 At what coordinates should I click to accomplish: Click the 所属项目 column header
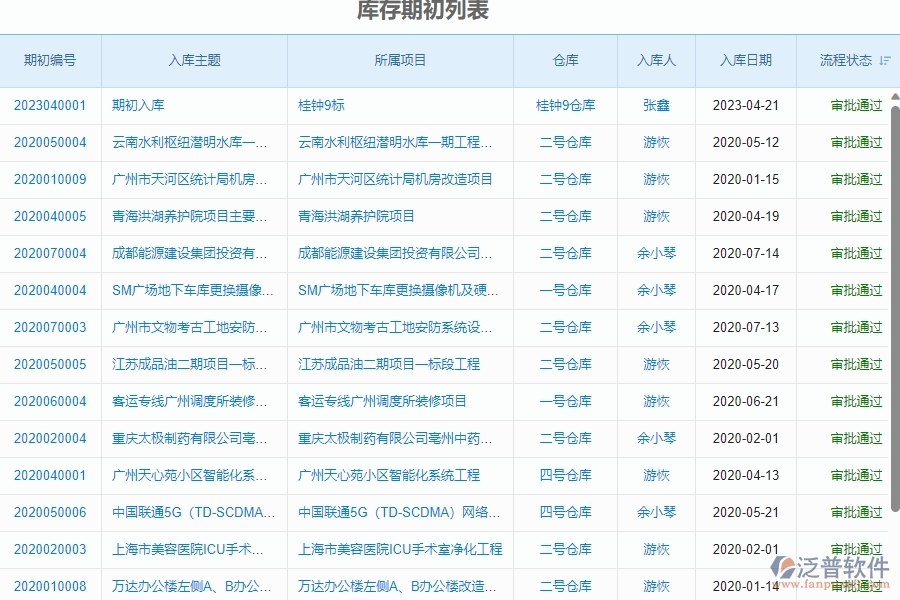[x=399, y=60]
